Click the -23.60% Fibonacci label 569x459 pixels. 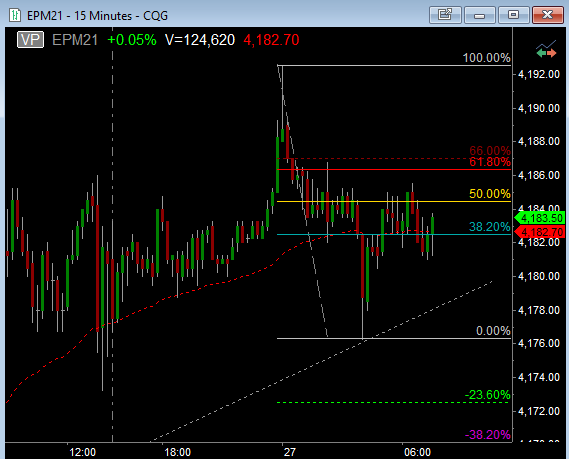pyautogui.click(x=488, y=394)
